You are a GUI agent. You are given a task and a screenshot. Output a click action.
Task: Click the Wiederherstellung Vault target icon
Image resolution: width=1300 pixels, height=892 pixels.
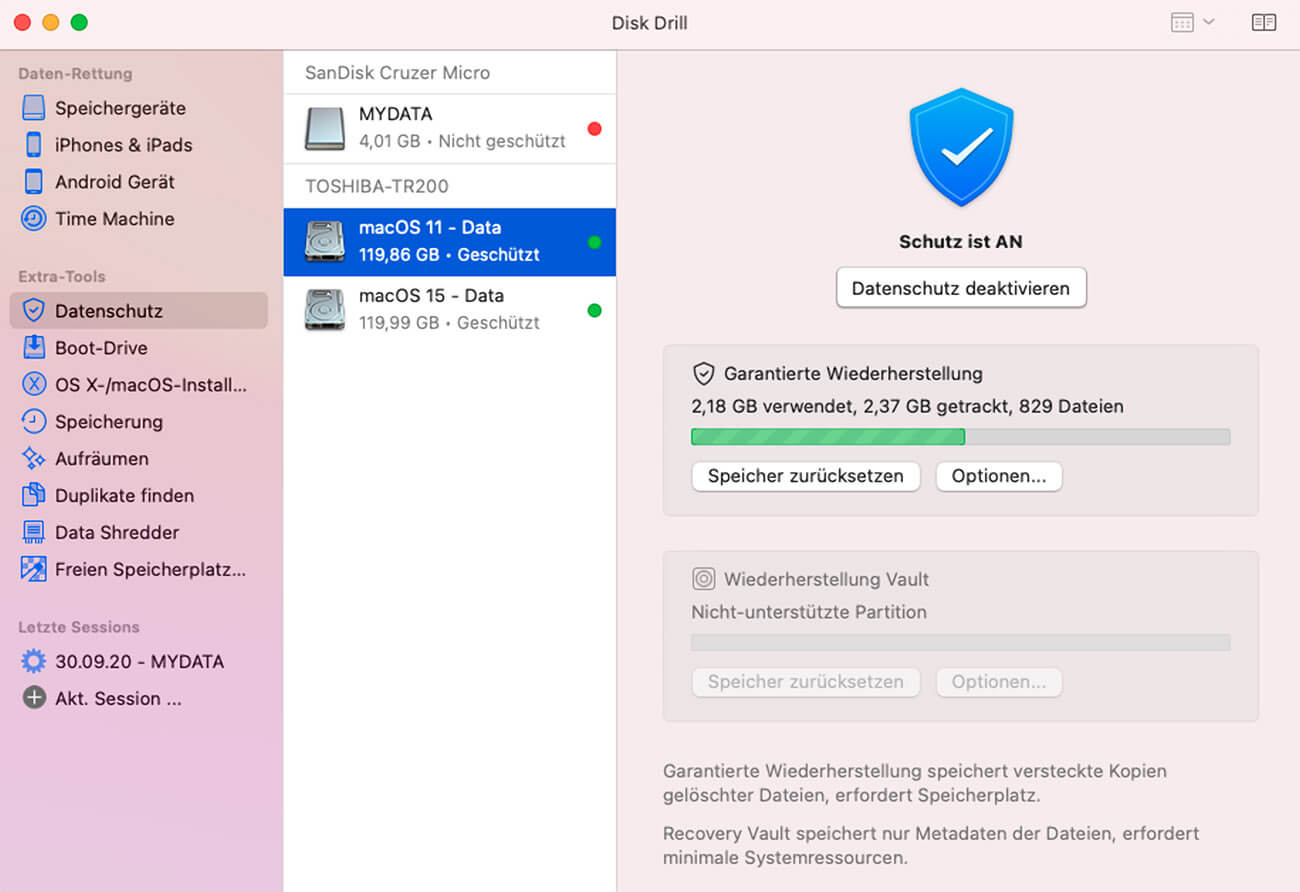(x=704, y=579)
